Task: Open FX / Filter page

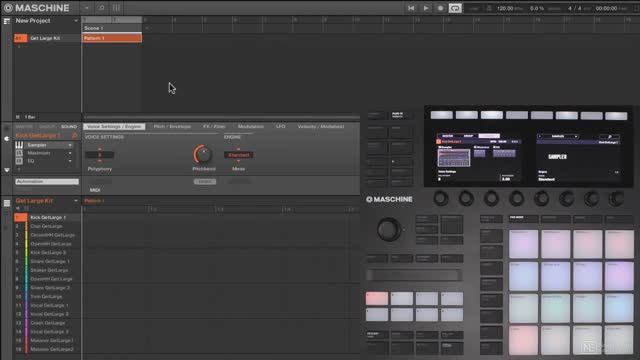Action: point(214,127)
